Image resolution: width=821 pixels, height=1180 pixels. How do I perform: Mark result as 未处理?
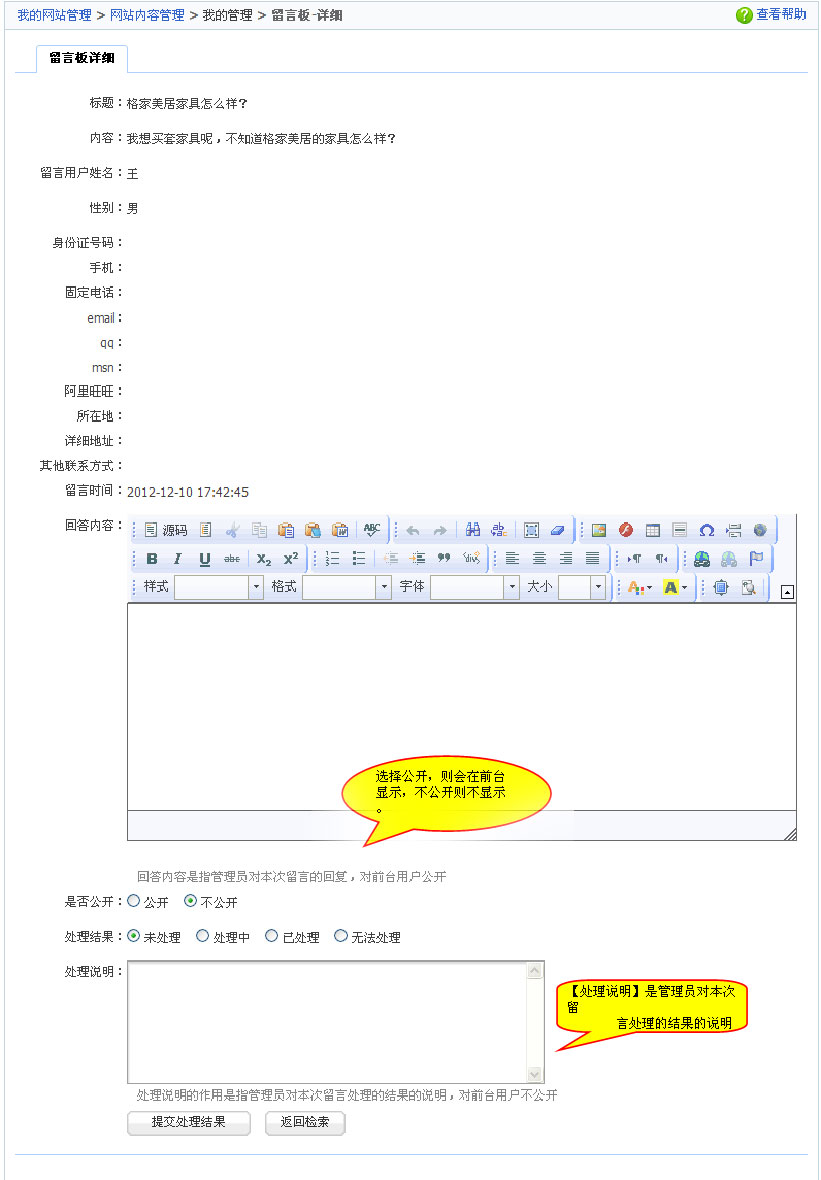pos(133,936)
